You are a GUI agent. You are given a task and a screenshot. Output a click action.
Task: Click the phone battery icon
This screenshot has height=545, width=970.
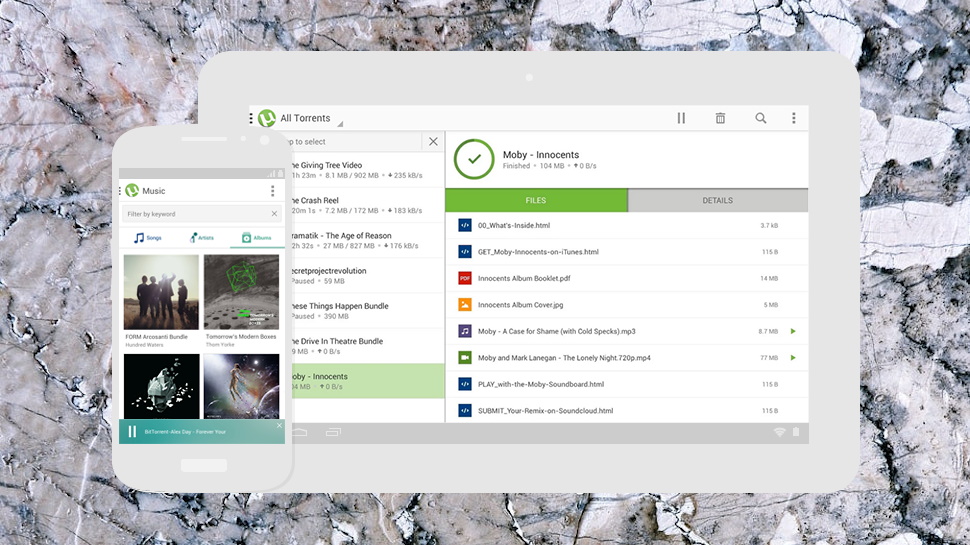280,174
